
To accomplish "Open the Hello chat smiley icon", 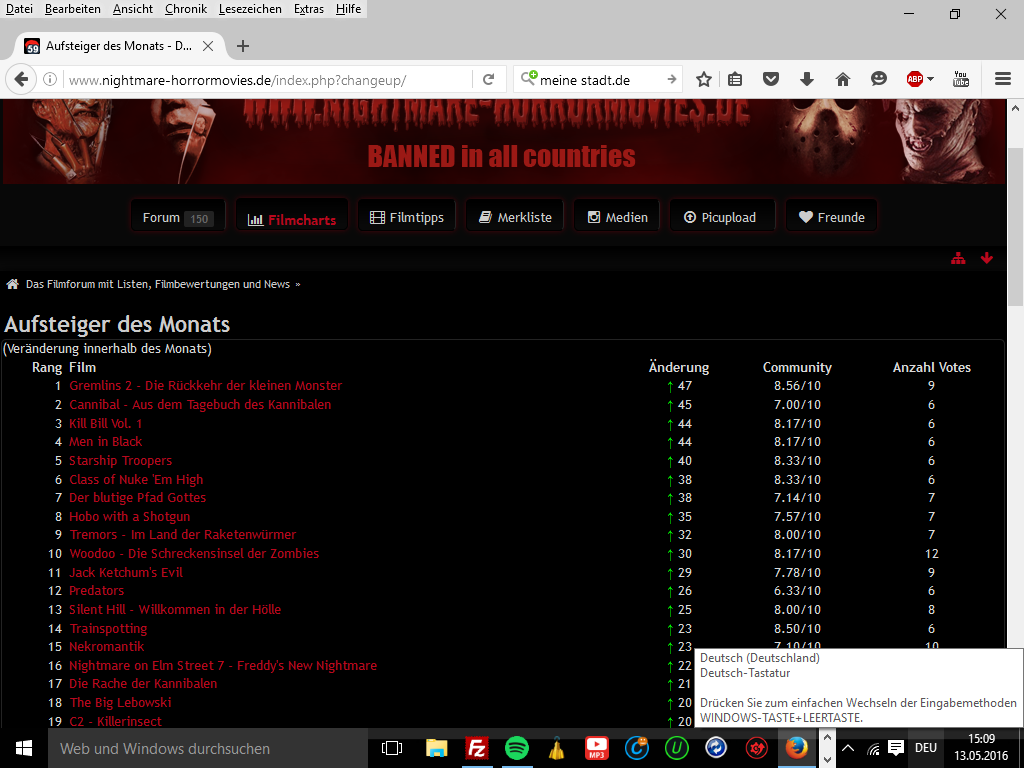I will [879, 79].
